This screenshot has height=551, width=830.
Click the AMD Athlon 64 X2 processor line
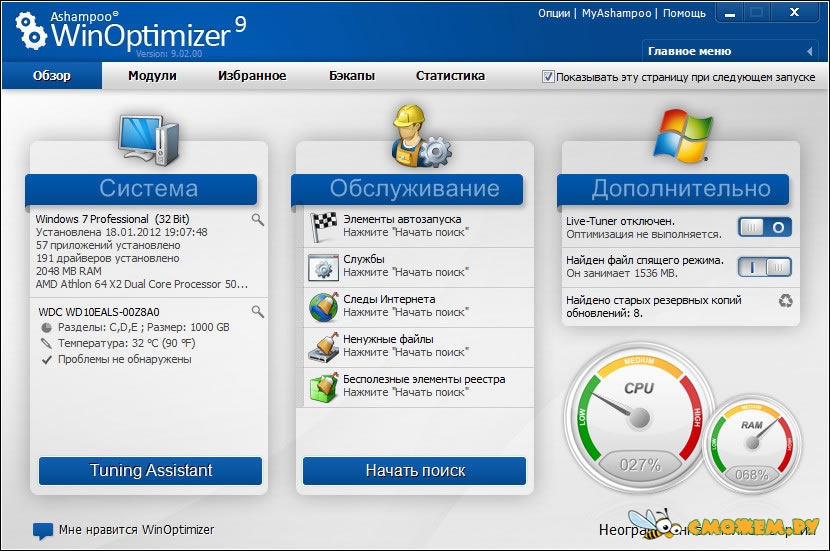pos(142,284)
